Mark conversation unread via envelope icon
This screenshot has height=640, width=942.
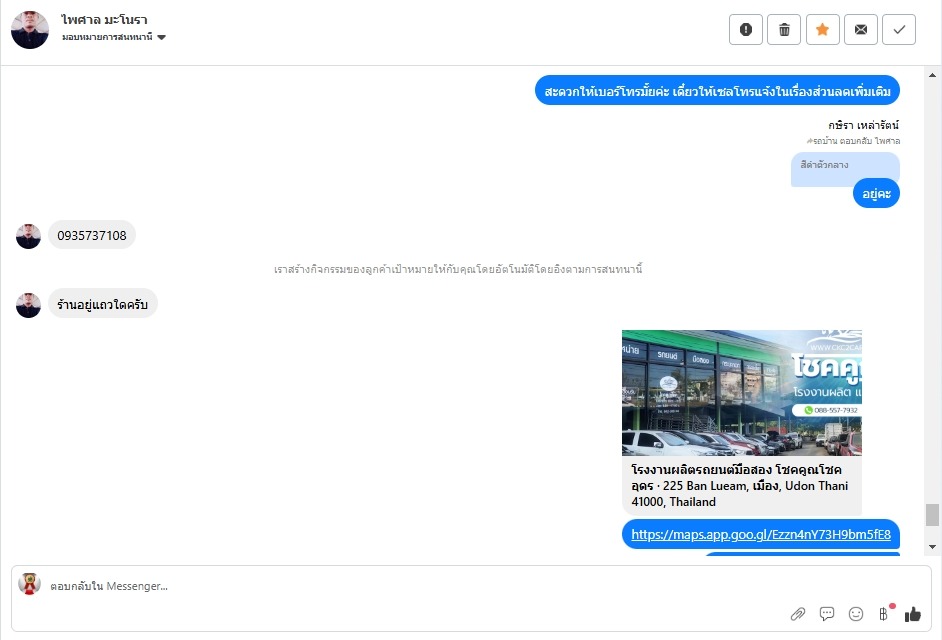point(861,29)
